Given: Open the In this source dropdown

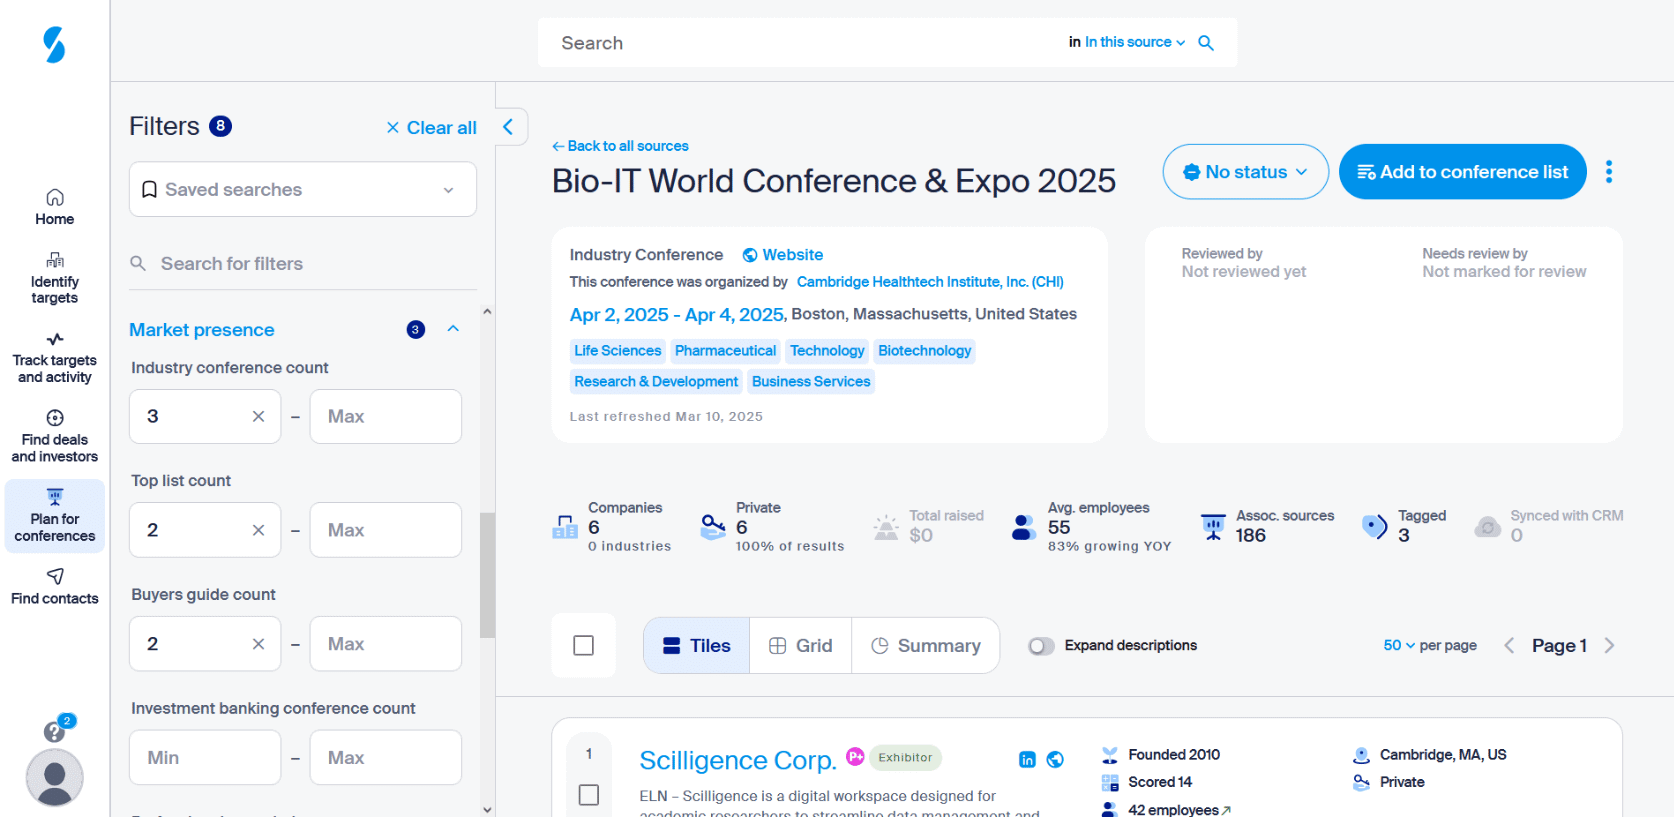Looking at the screenshot, I should 1135,42.
